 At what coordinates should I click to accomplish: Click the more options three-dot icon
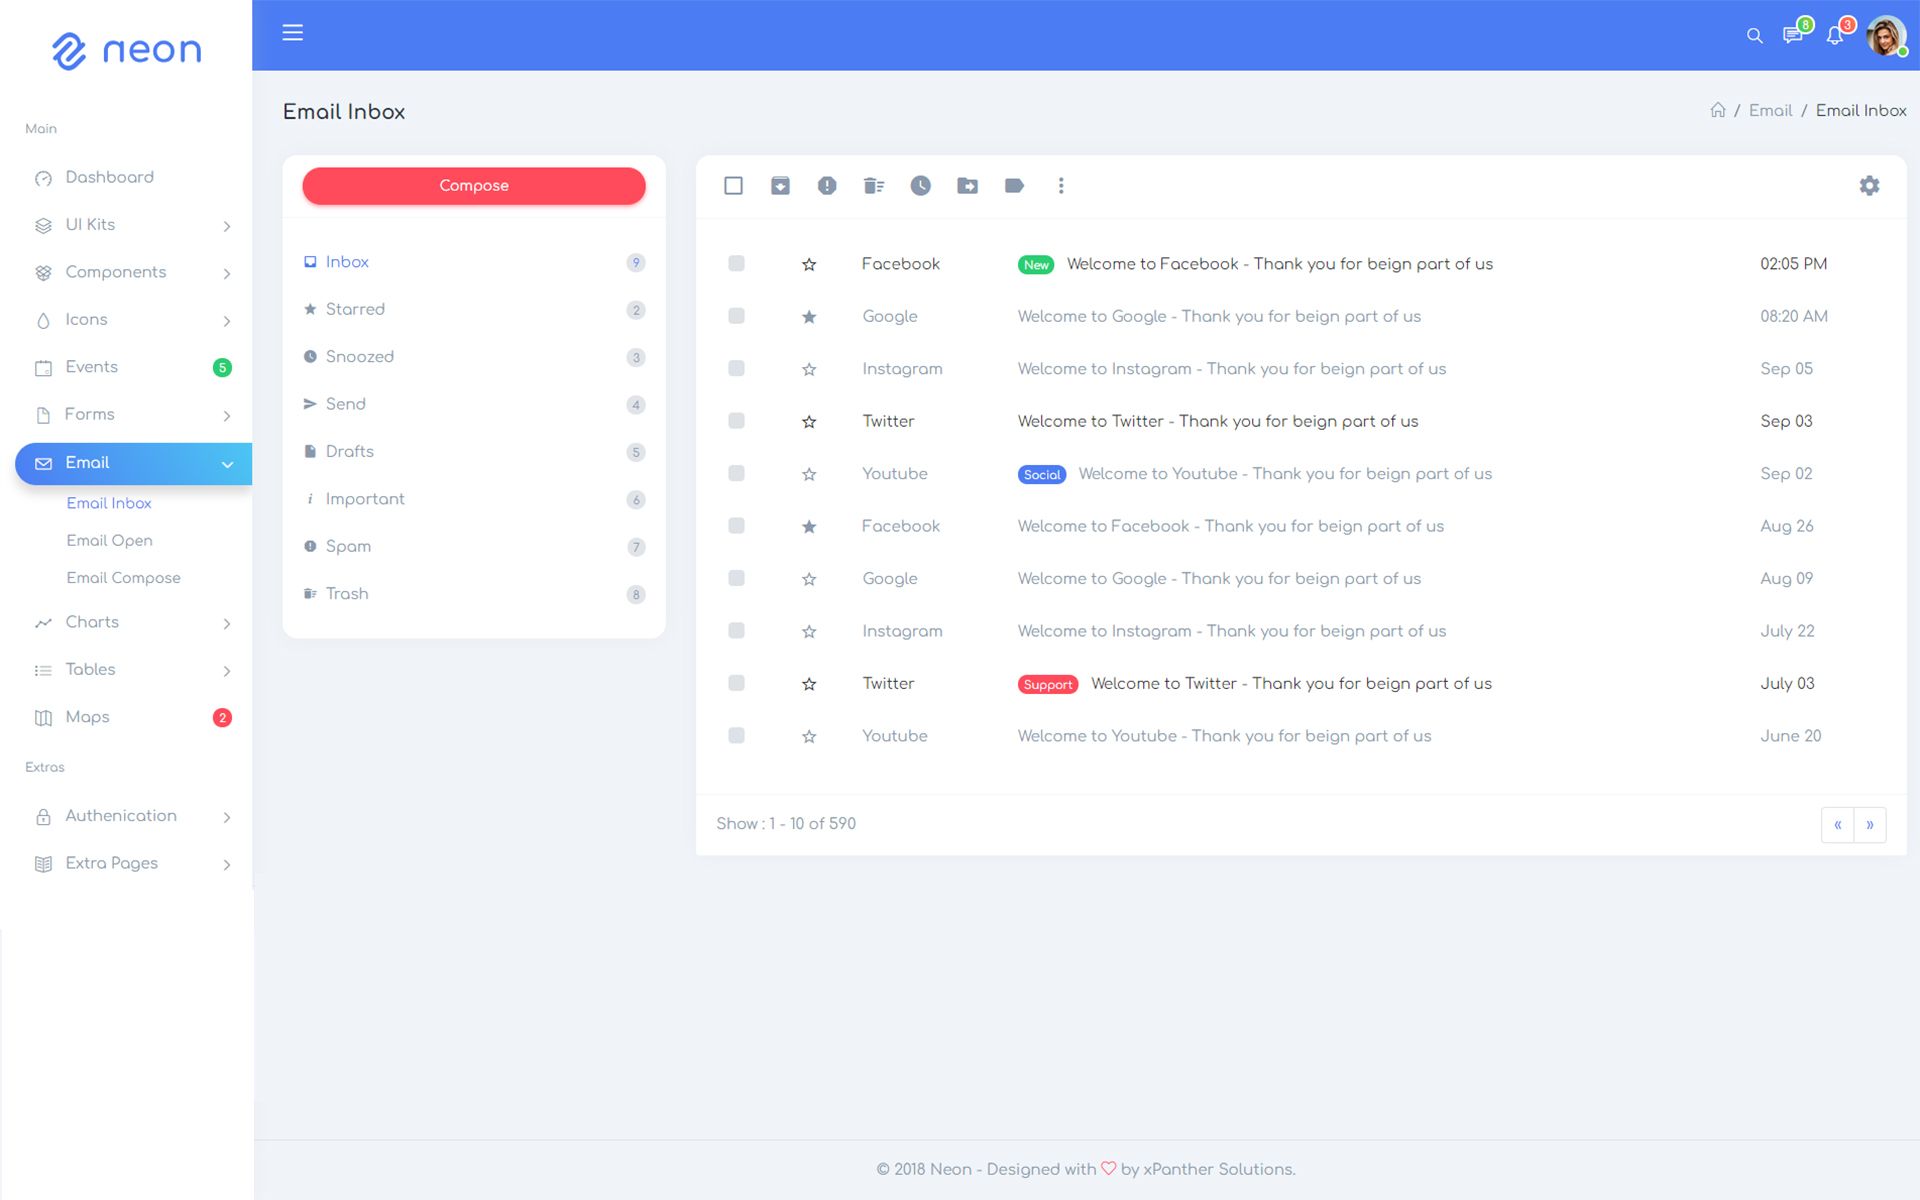(1060, 185)
